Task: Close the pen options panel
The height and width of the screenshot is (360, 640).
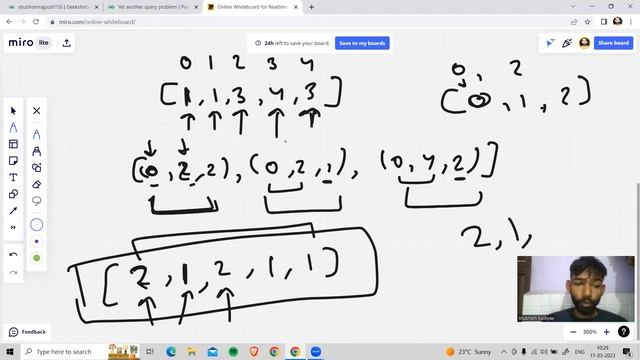Action: point(36,111)
